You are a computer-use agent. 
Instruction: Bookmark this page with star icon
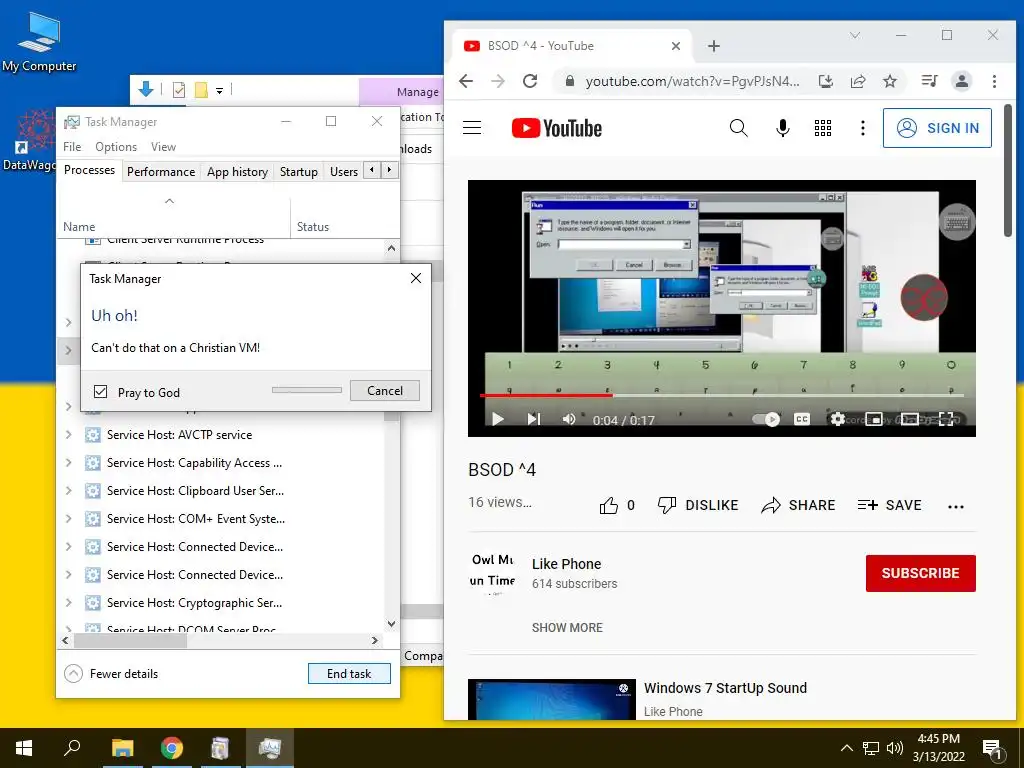click(889, 81)
